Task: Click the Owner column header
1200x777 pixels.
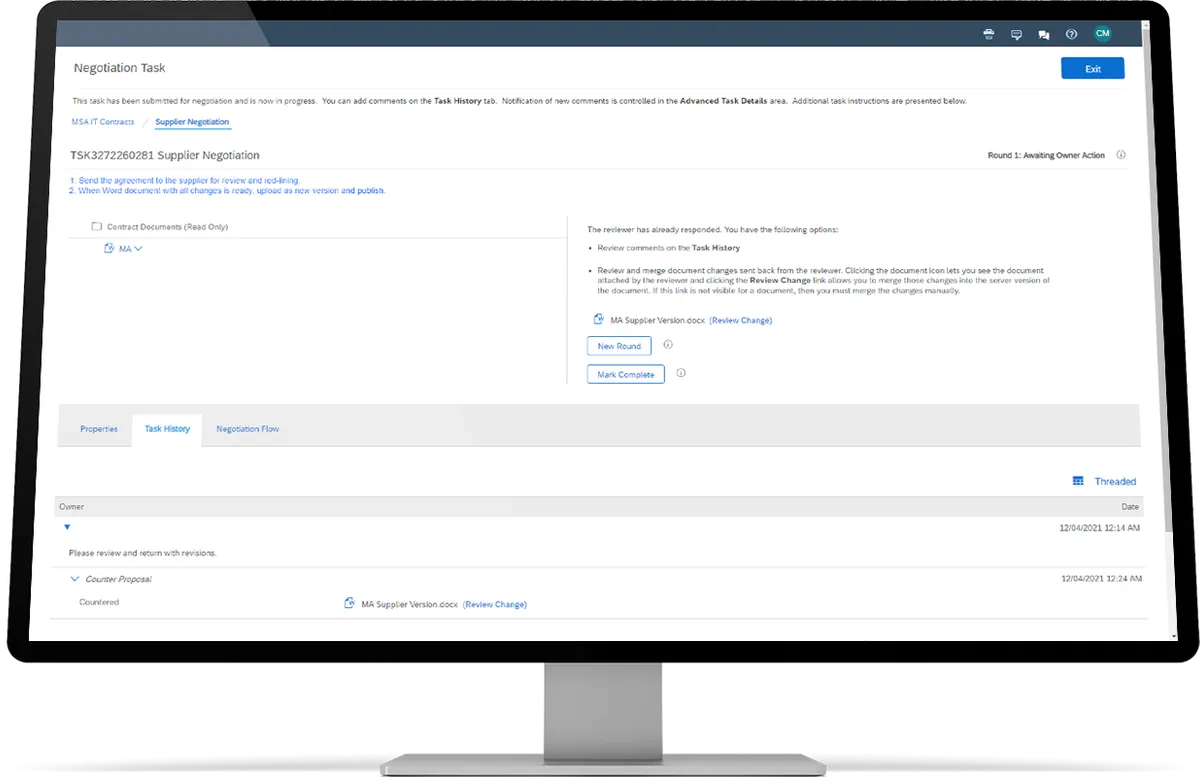Action: 72,507
